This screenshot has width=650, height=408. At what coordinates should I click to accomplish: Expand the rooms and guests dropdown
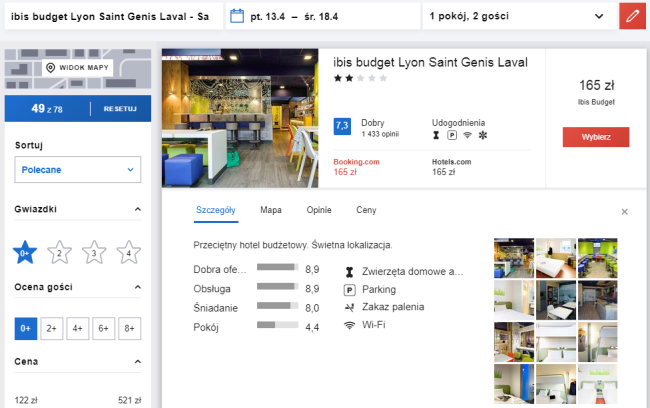coord(516,16)
